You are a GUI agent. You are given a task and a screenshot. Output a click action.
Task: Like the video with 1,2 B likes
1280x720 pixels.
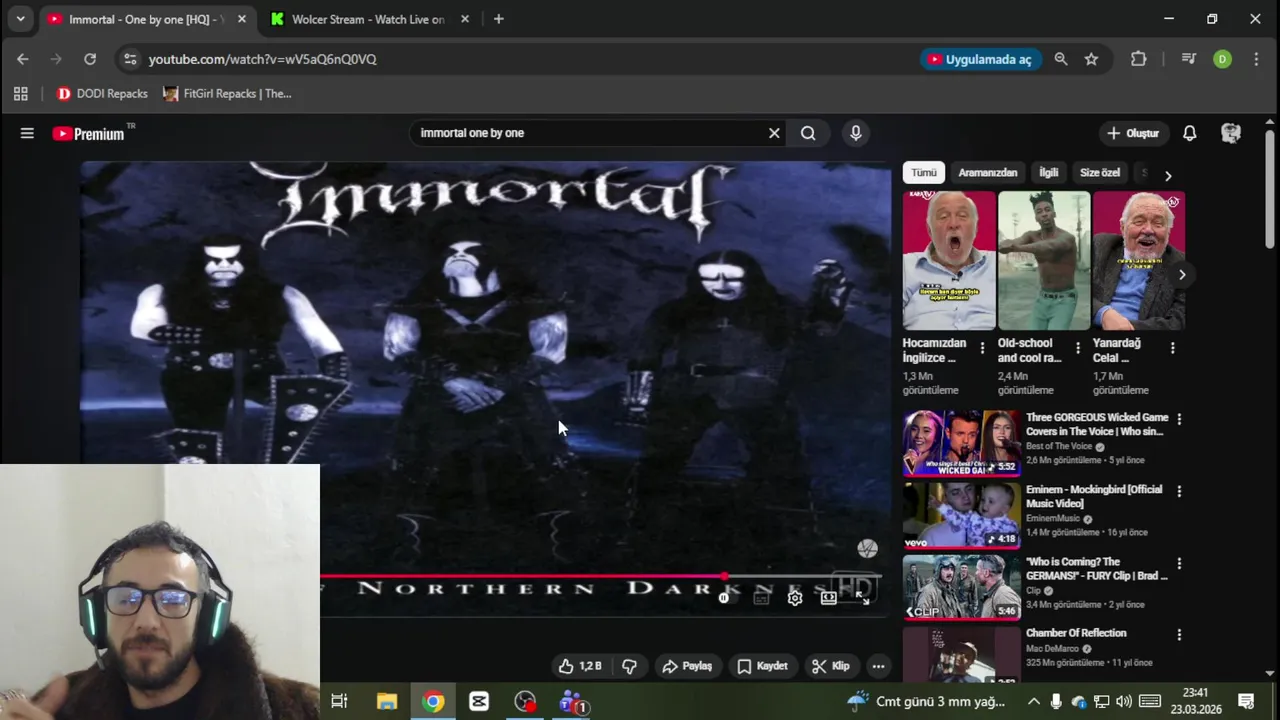pyautogui.click(x=580, y=666)
